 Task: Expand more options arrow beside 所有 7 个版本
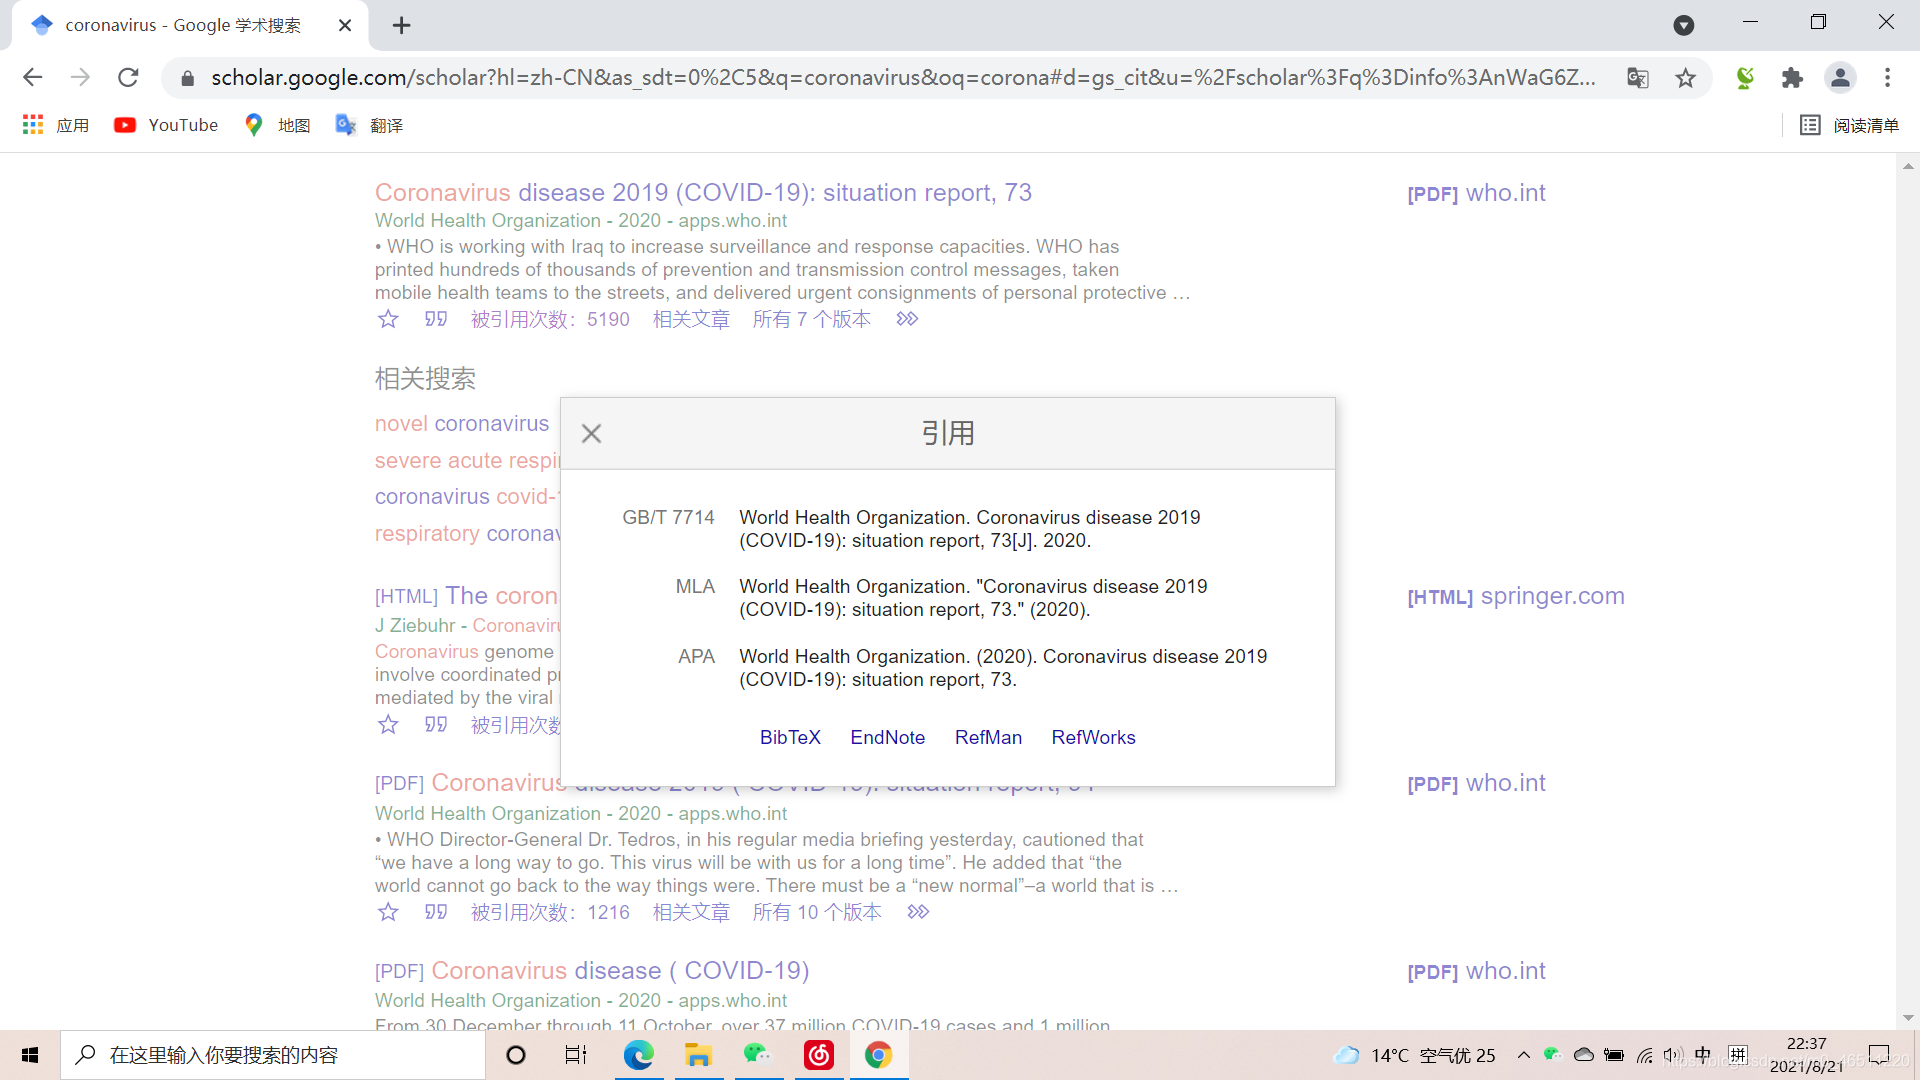(x=907, y=319)
